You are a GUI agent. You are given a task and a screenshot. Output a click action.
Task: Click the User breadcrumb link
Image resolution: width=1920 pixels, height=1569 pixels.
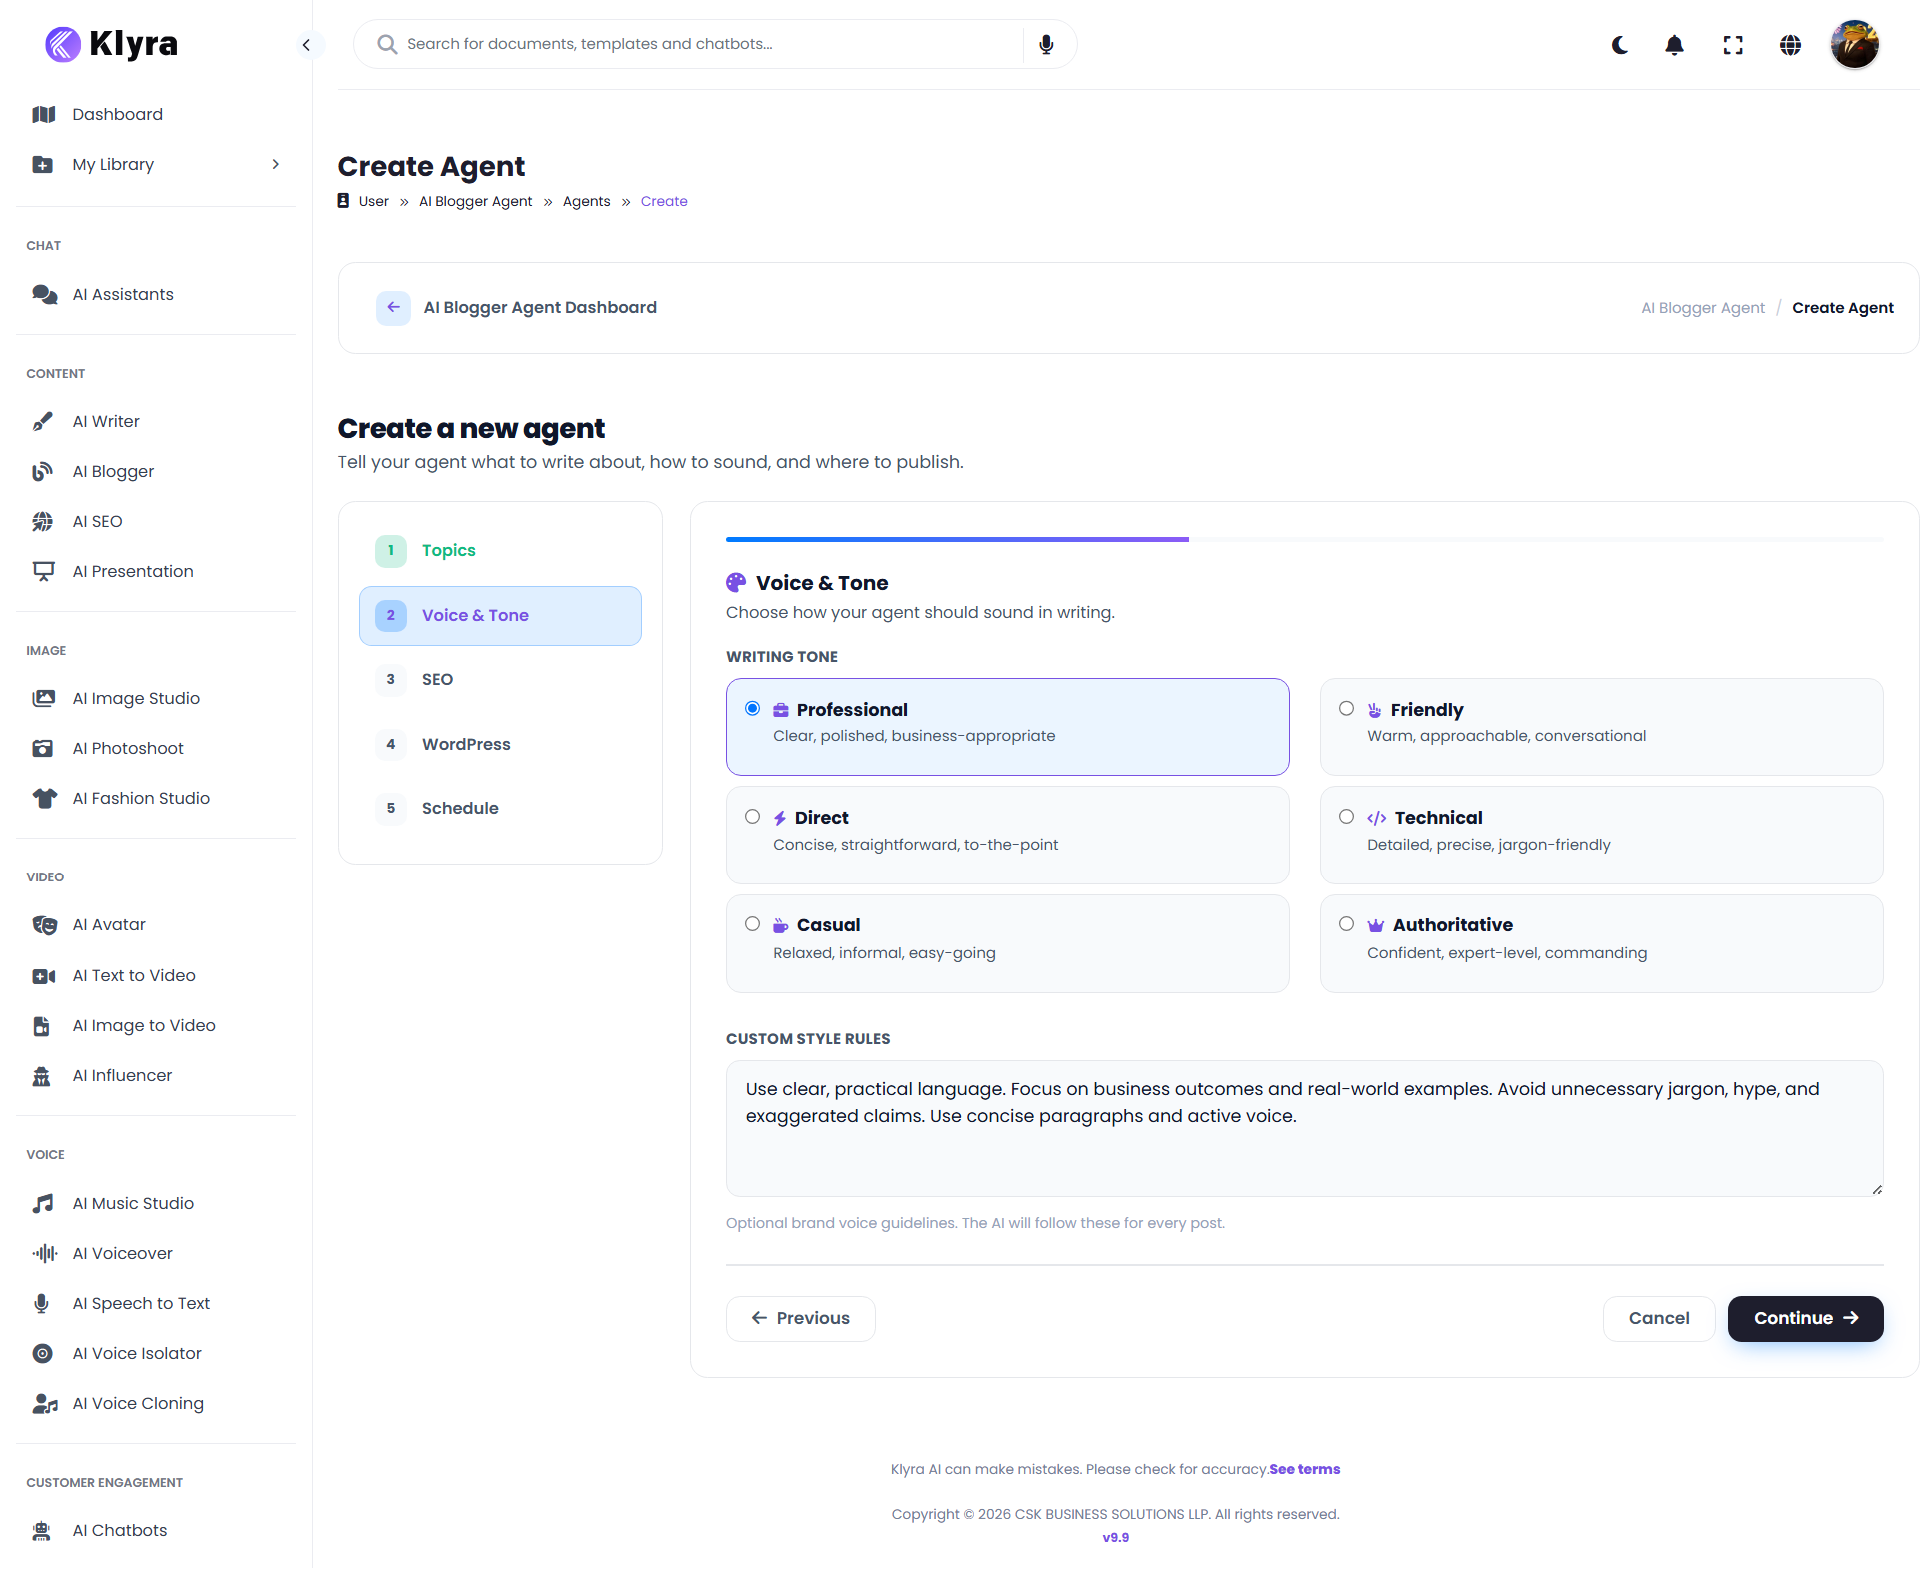point(373,201)
